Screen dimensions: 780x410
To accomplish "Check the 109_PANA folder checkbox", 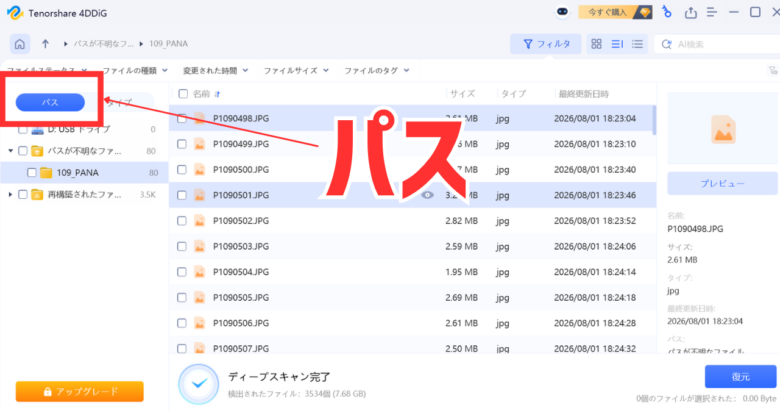I will coord(32,173).
